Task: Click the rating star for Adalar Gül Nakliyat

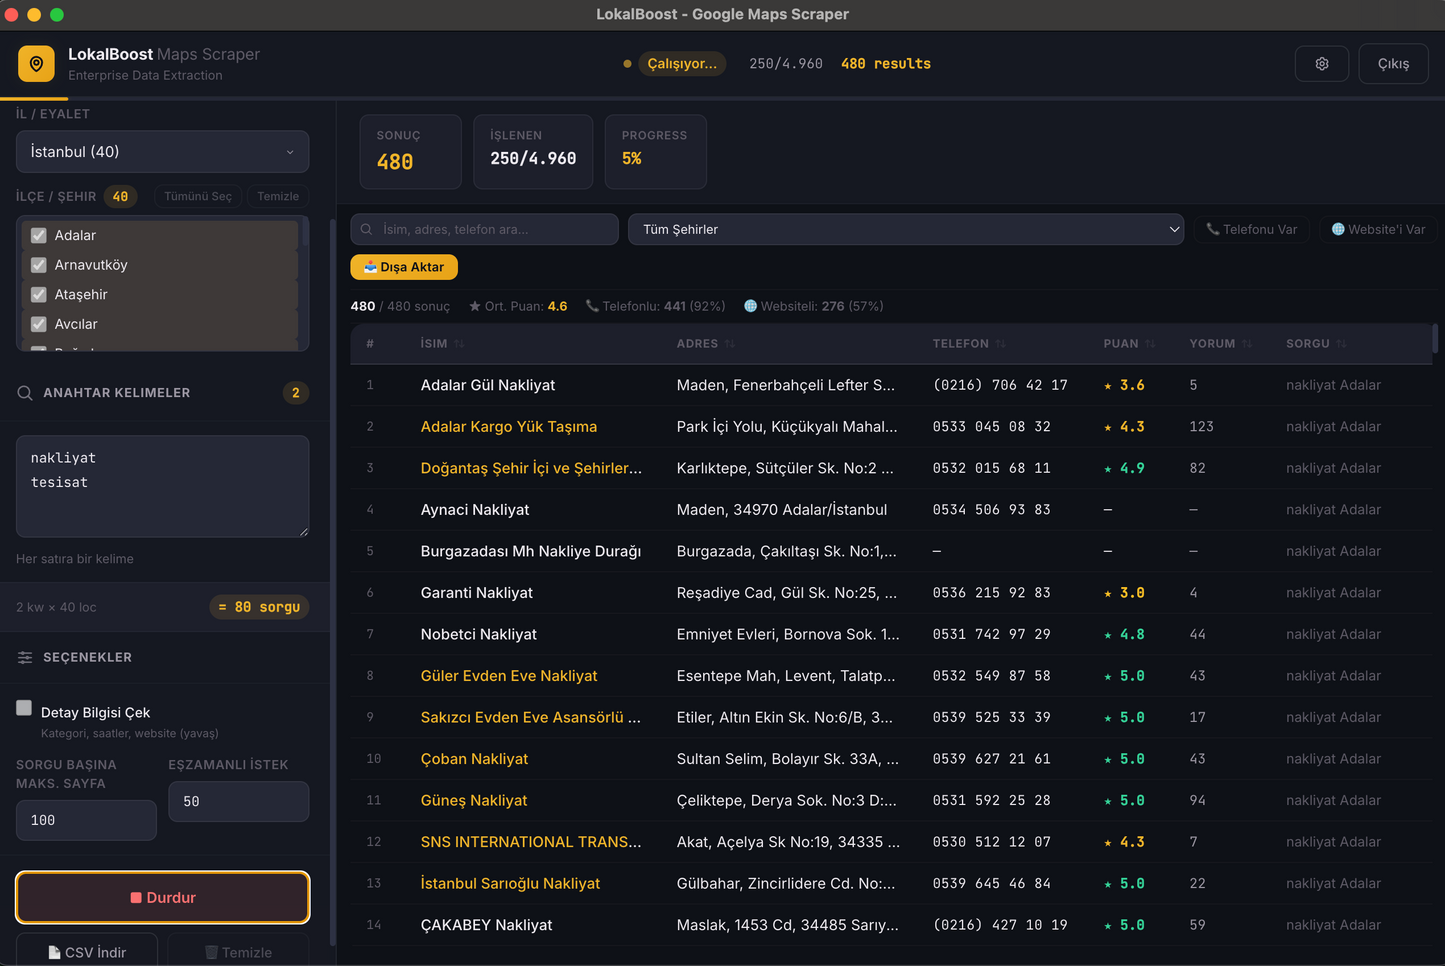Action: pyautogui.click(x=1108, y=386)
